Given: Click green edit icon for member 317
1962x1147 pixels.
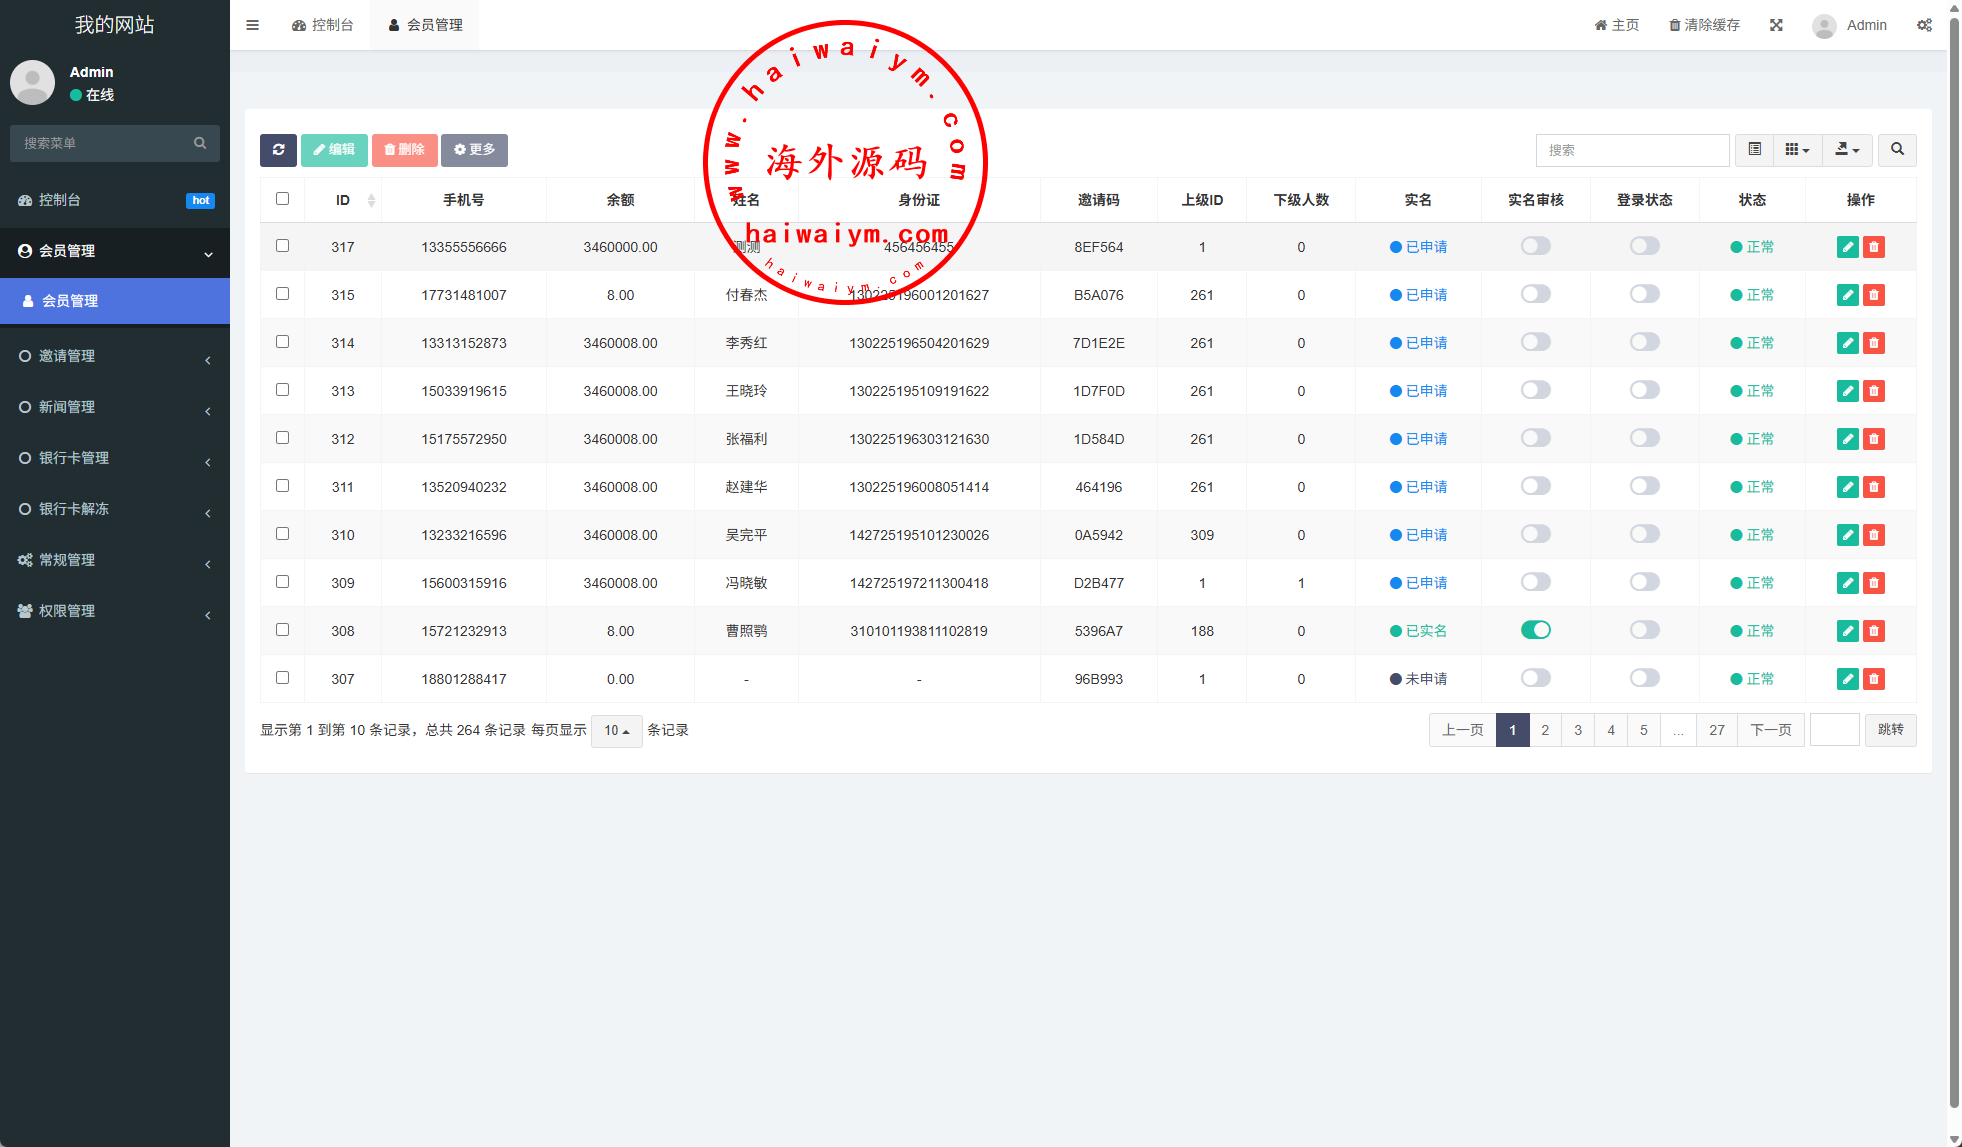Looking at the screenshot, I should 1847,247.
